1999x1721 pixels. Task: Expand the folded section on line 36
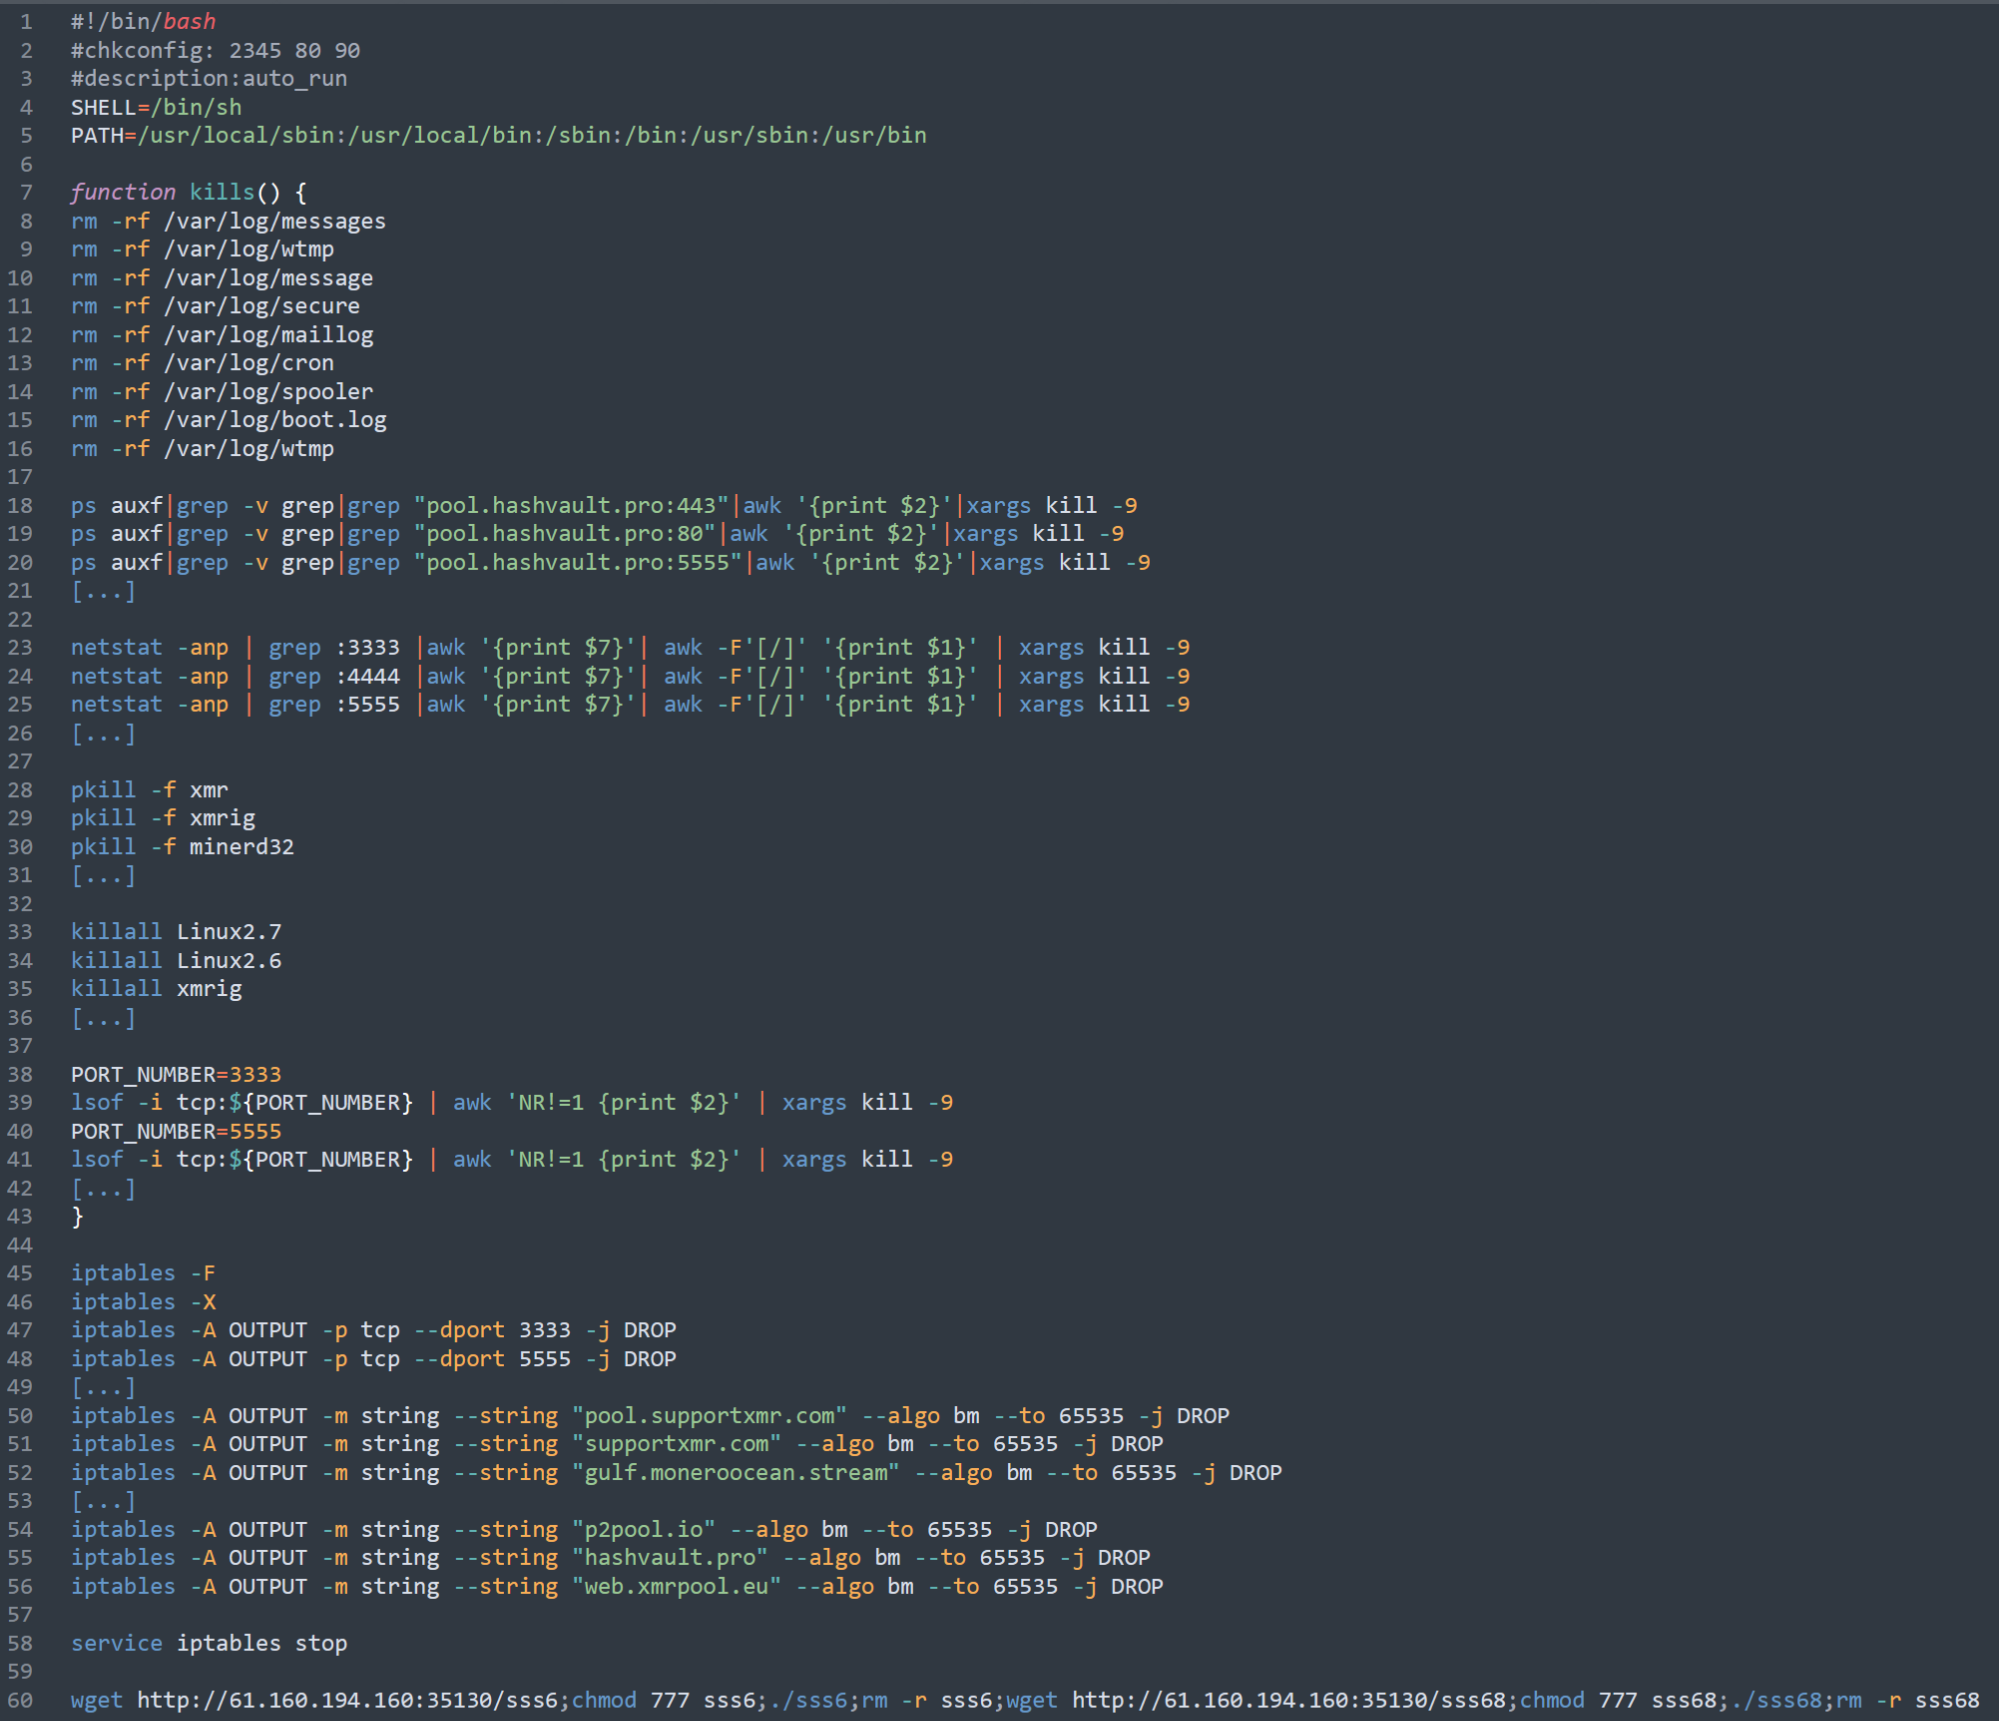tap(102, 1017)
